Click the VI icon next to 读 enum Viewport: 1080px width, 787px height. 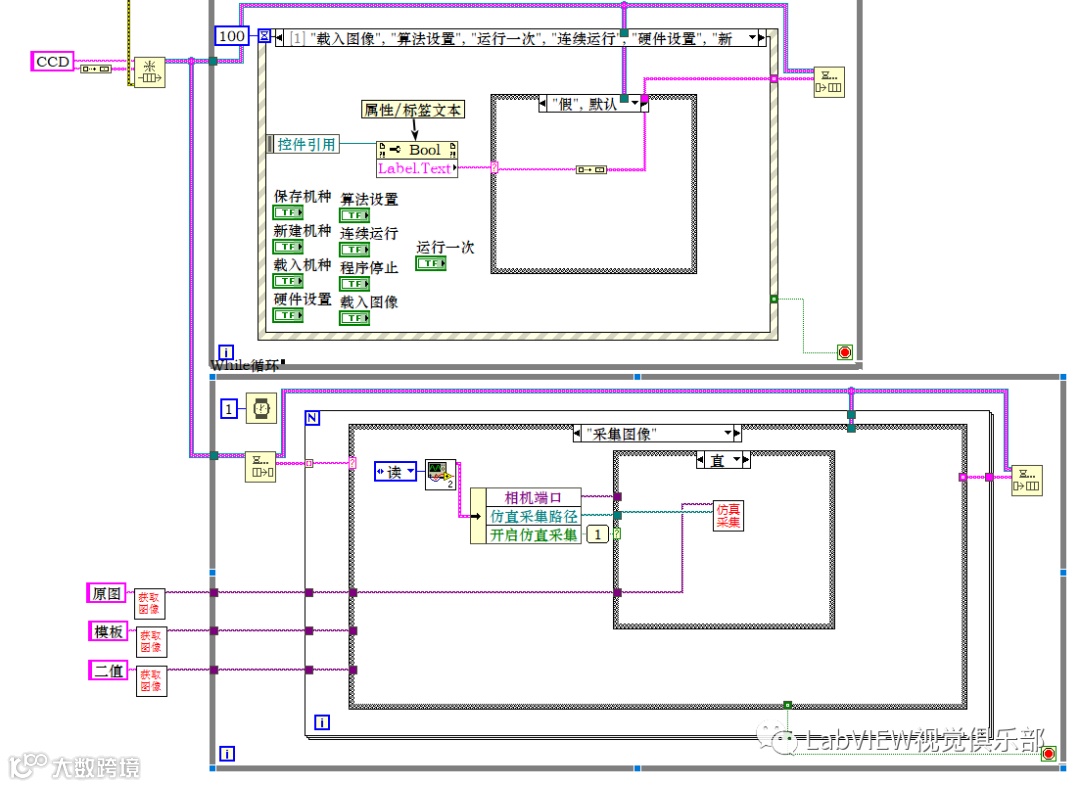click(440, 474)
